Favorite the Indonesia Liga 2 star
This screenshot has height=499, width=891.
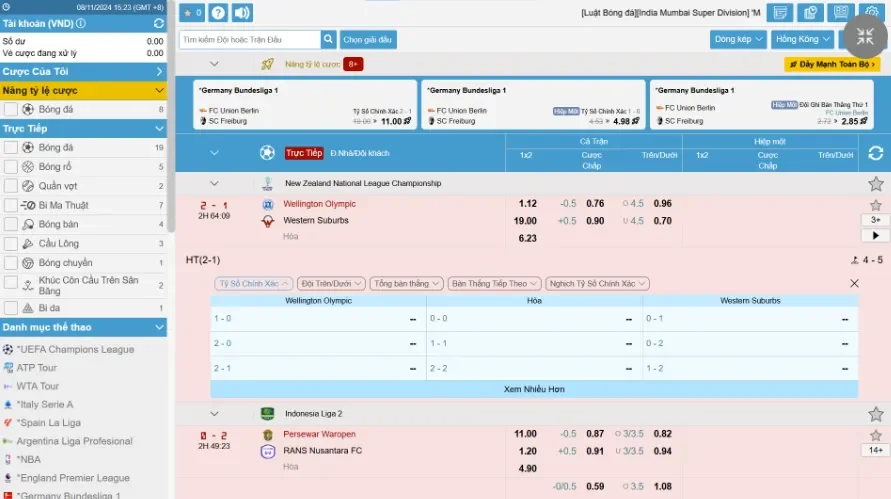876,414
